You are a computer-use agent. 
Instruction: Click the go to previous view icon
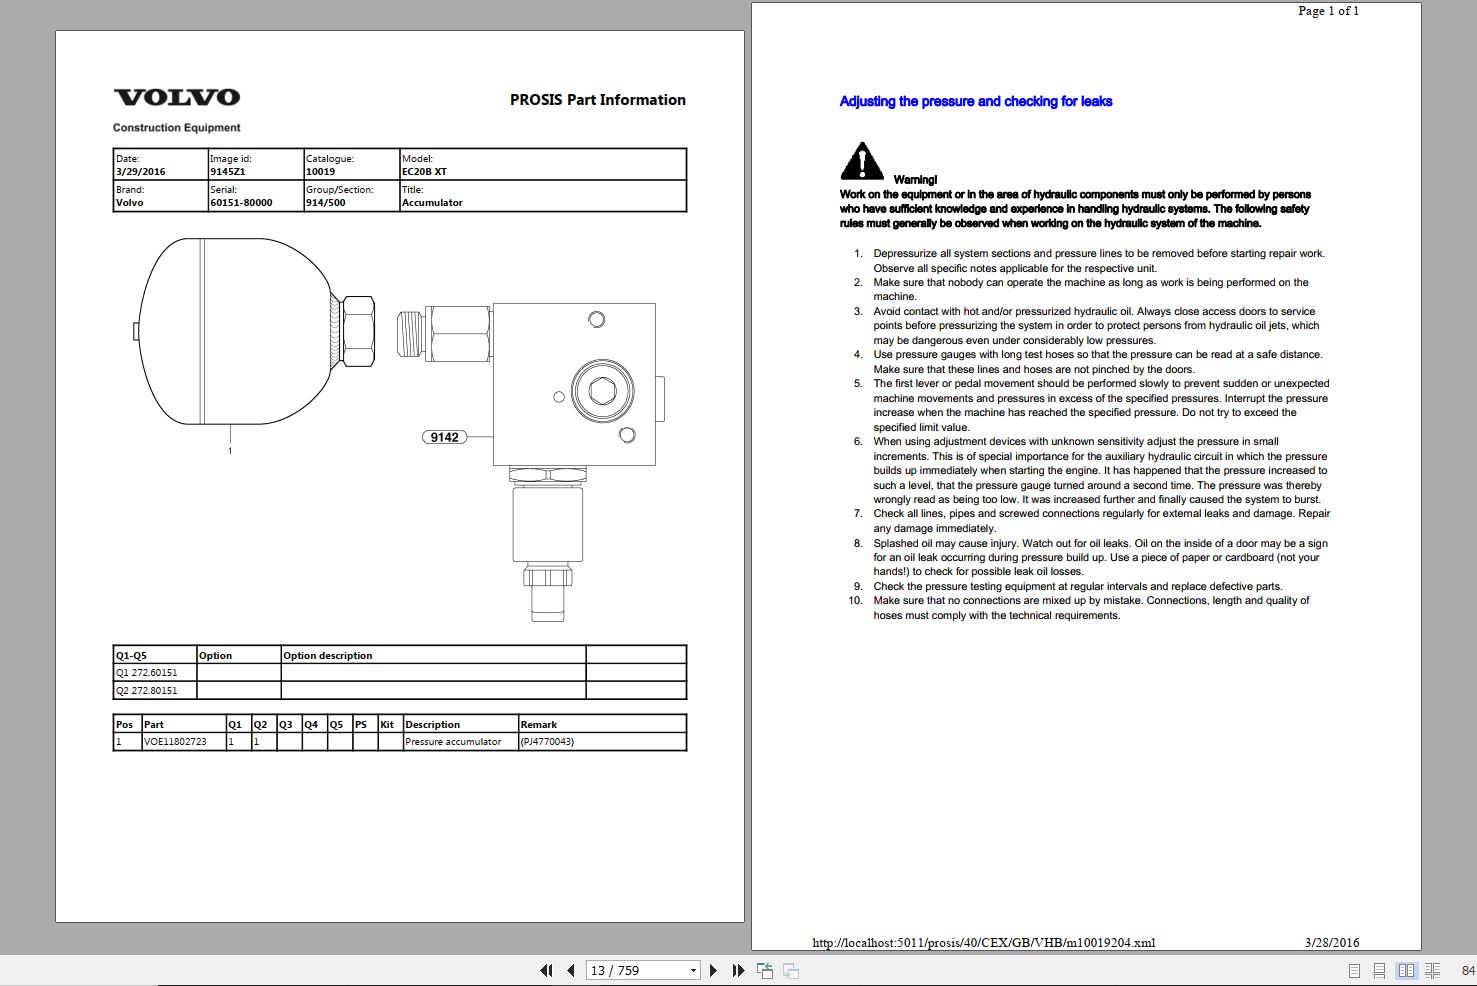coord(765,970)
